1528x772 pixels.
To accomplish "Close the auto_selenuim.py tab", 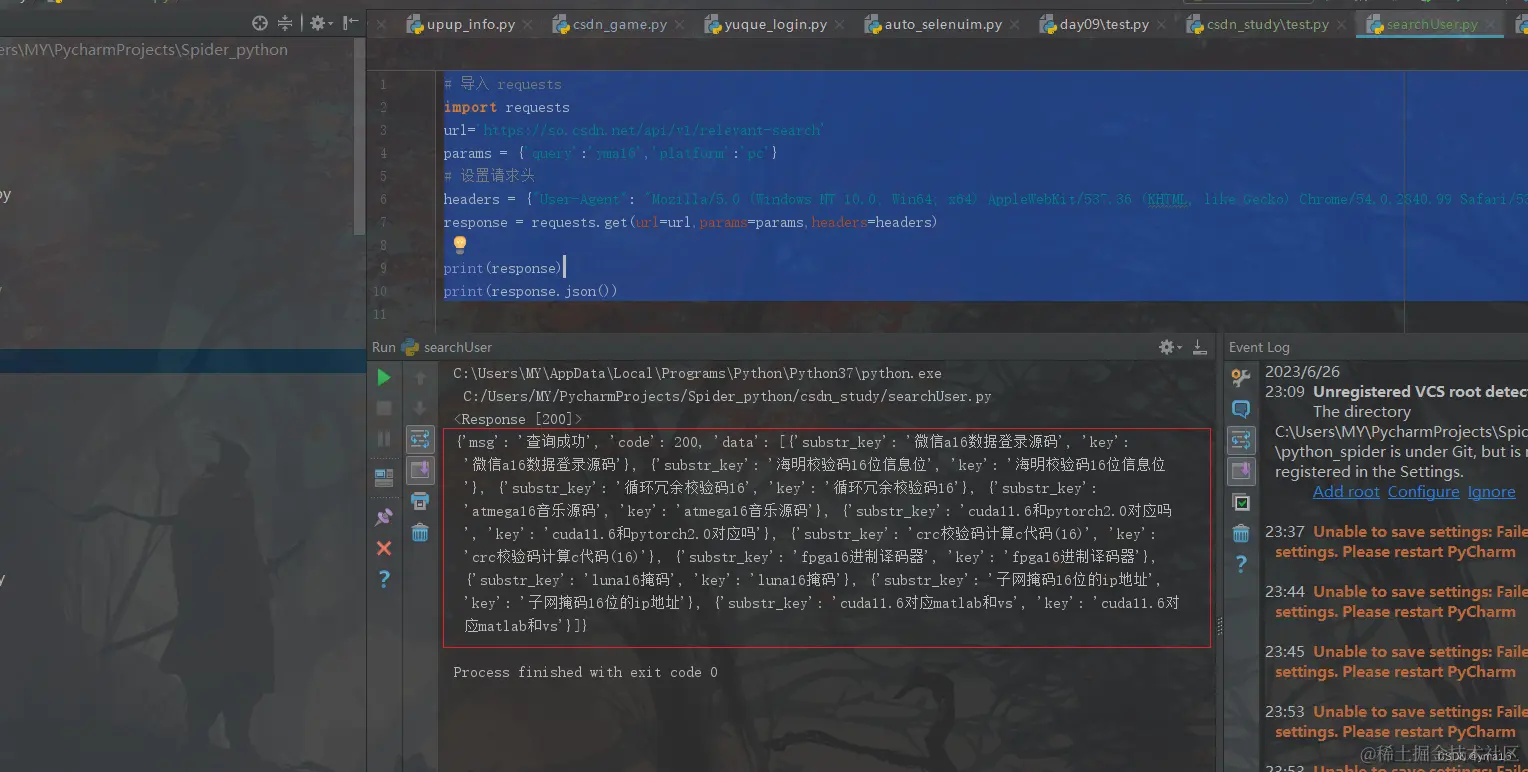I will [x=1016, y=25].
